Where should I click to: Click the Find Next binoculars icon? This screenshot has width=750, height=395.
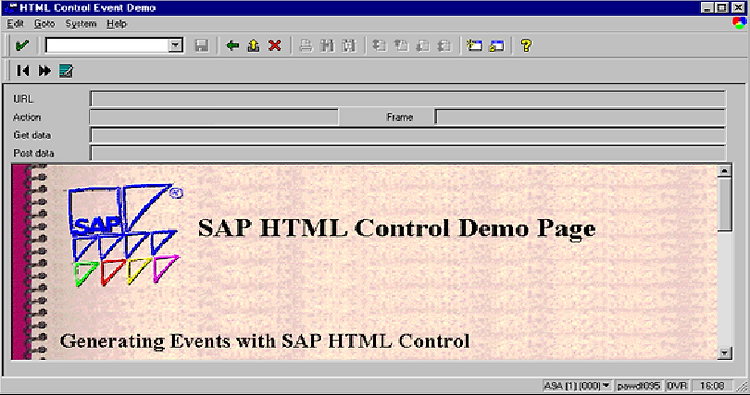click(x=349, y=45)
